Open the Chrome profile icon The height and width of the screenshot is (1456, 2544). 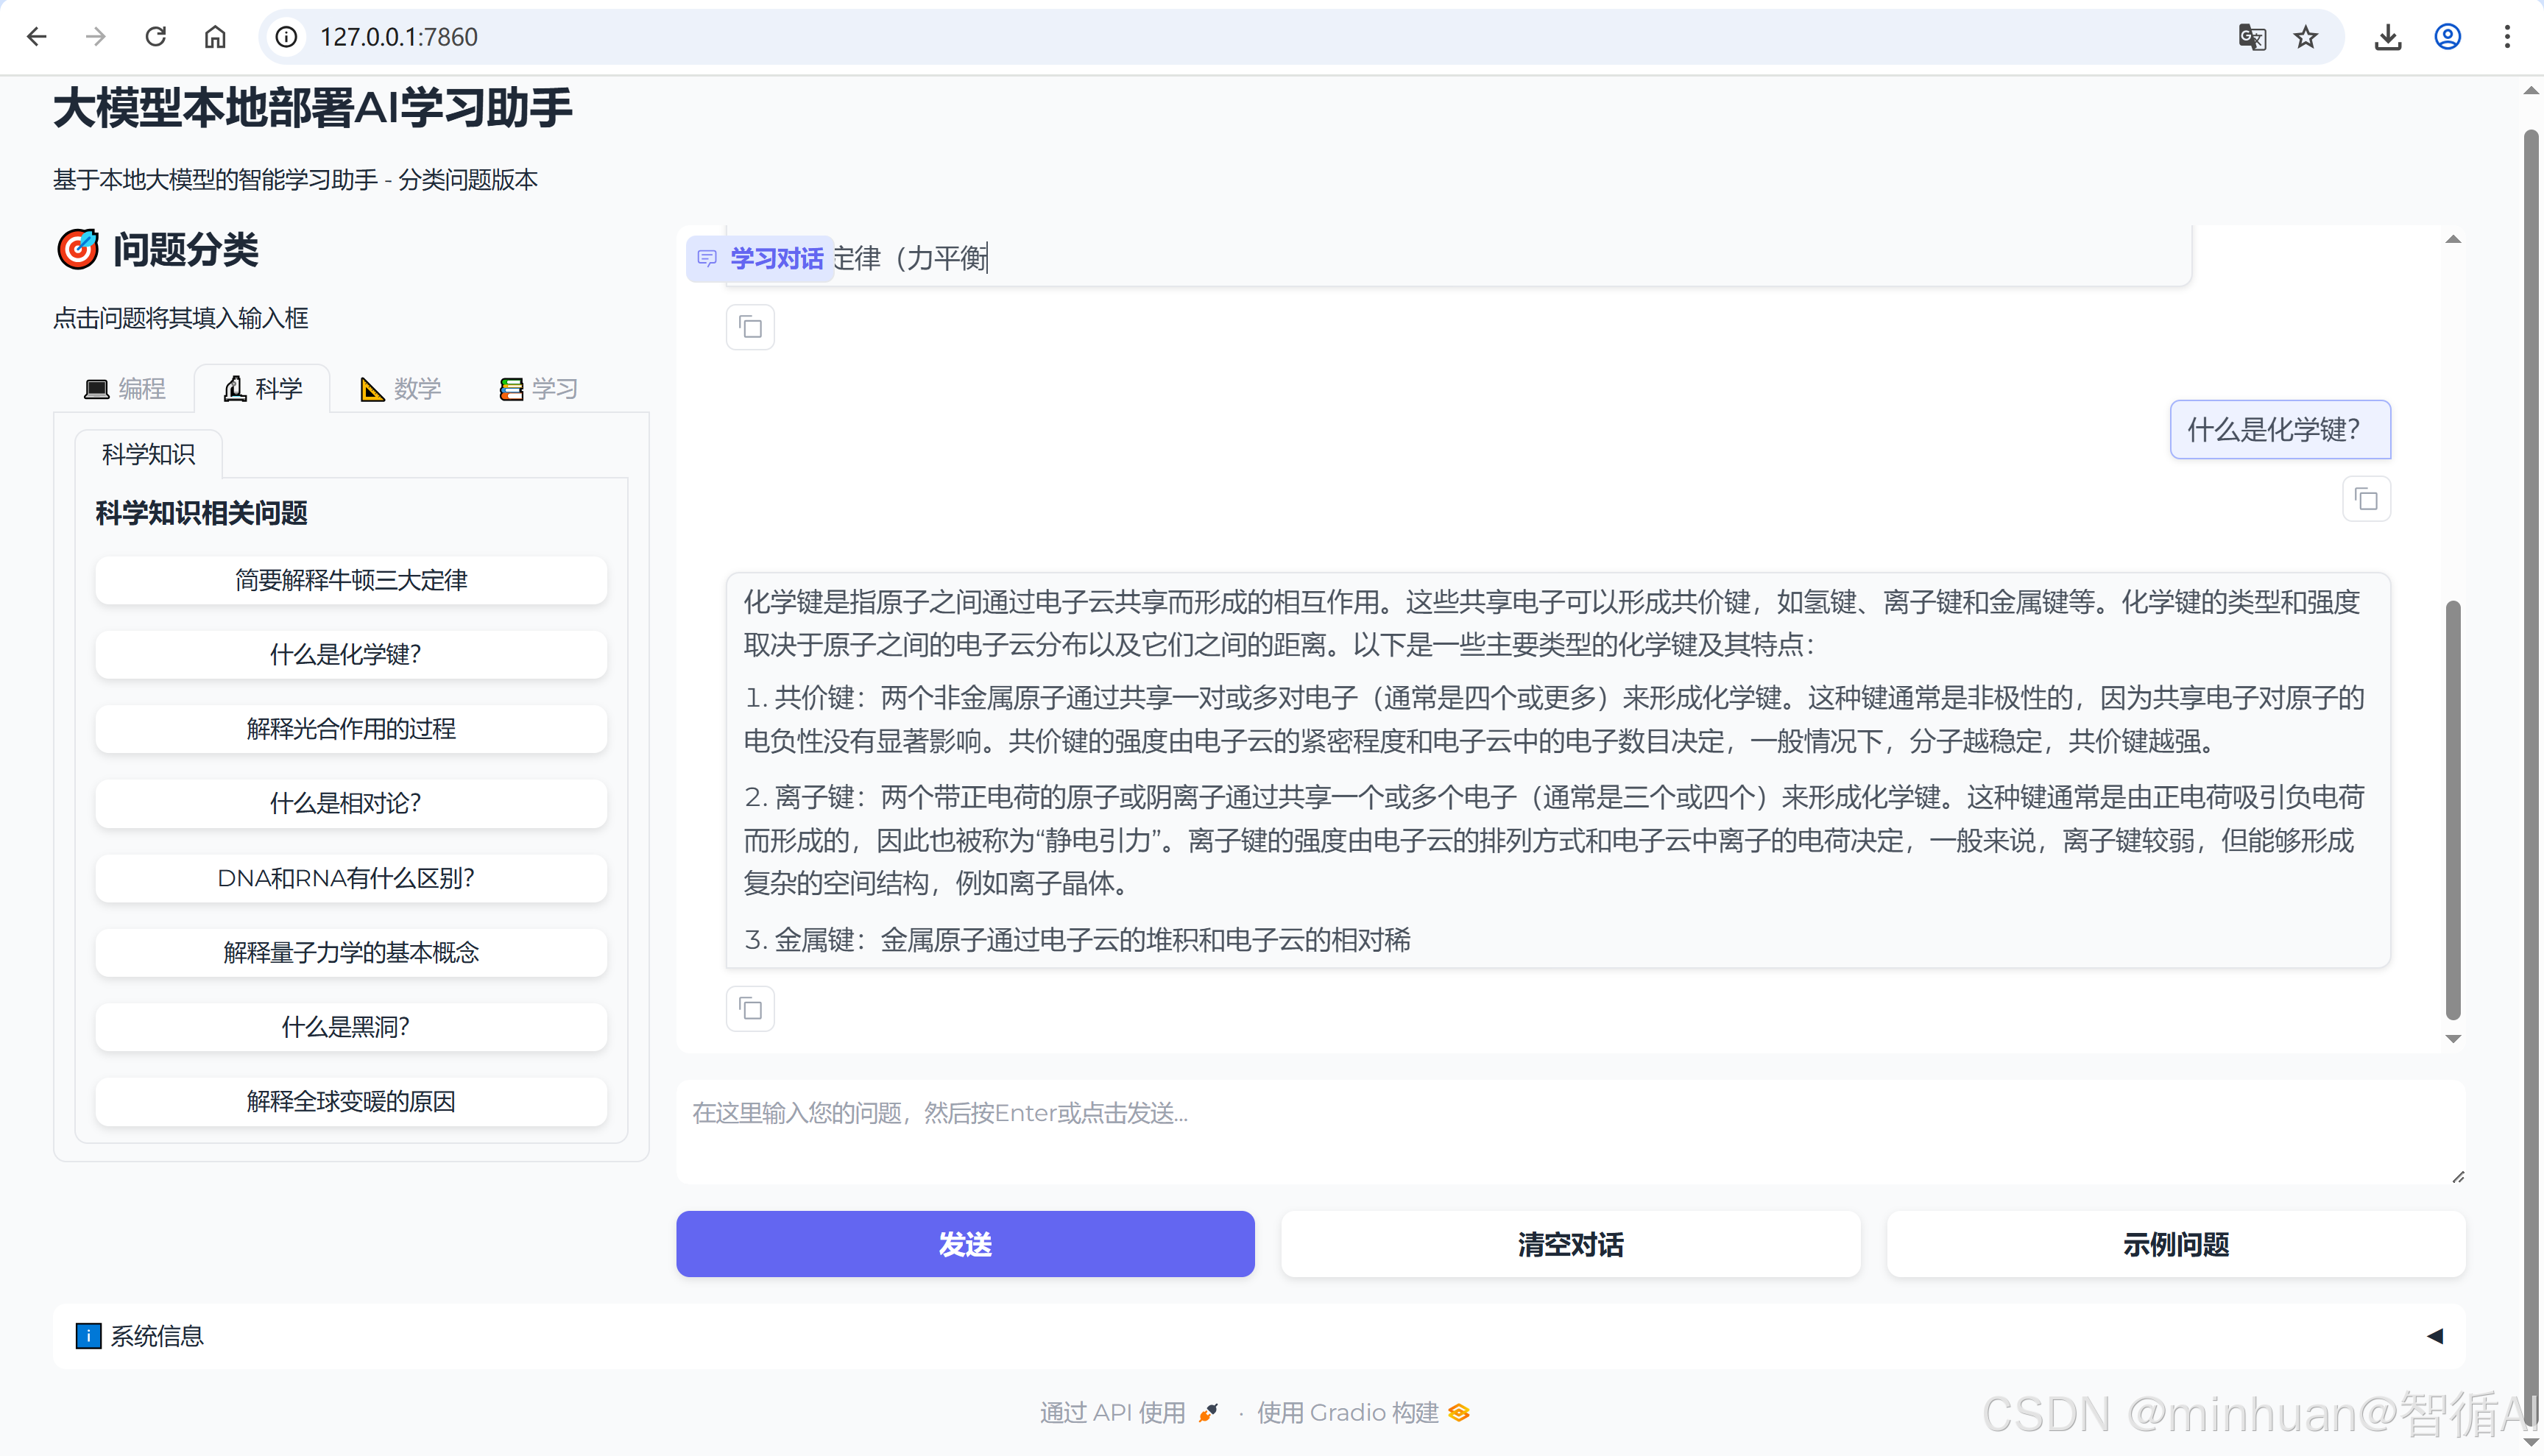tap(2447, 37)
